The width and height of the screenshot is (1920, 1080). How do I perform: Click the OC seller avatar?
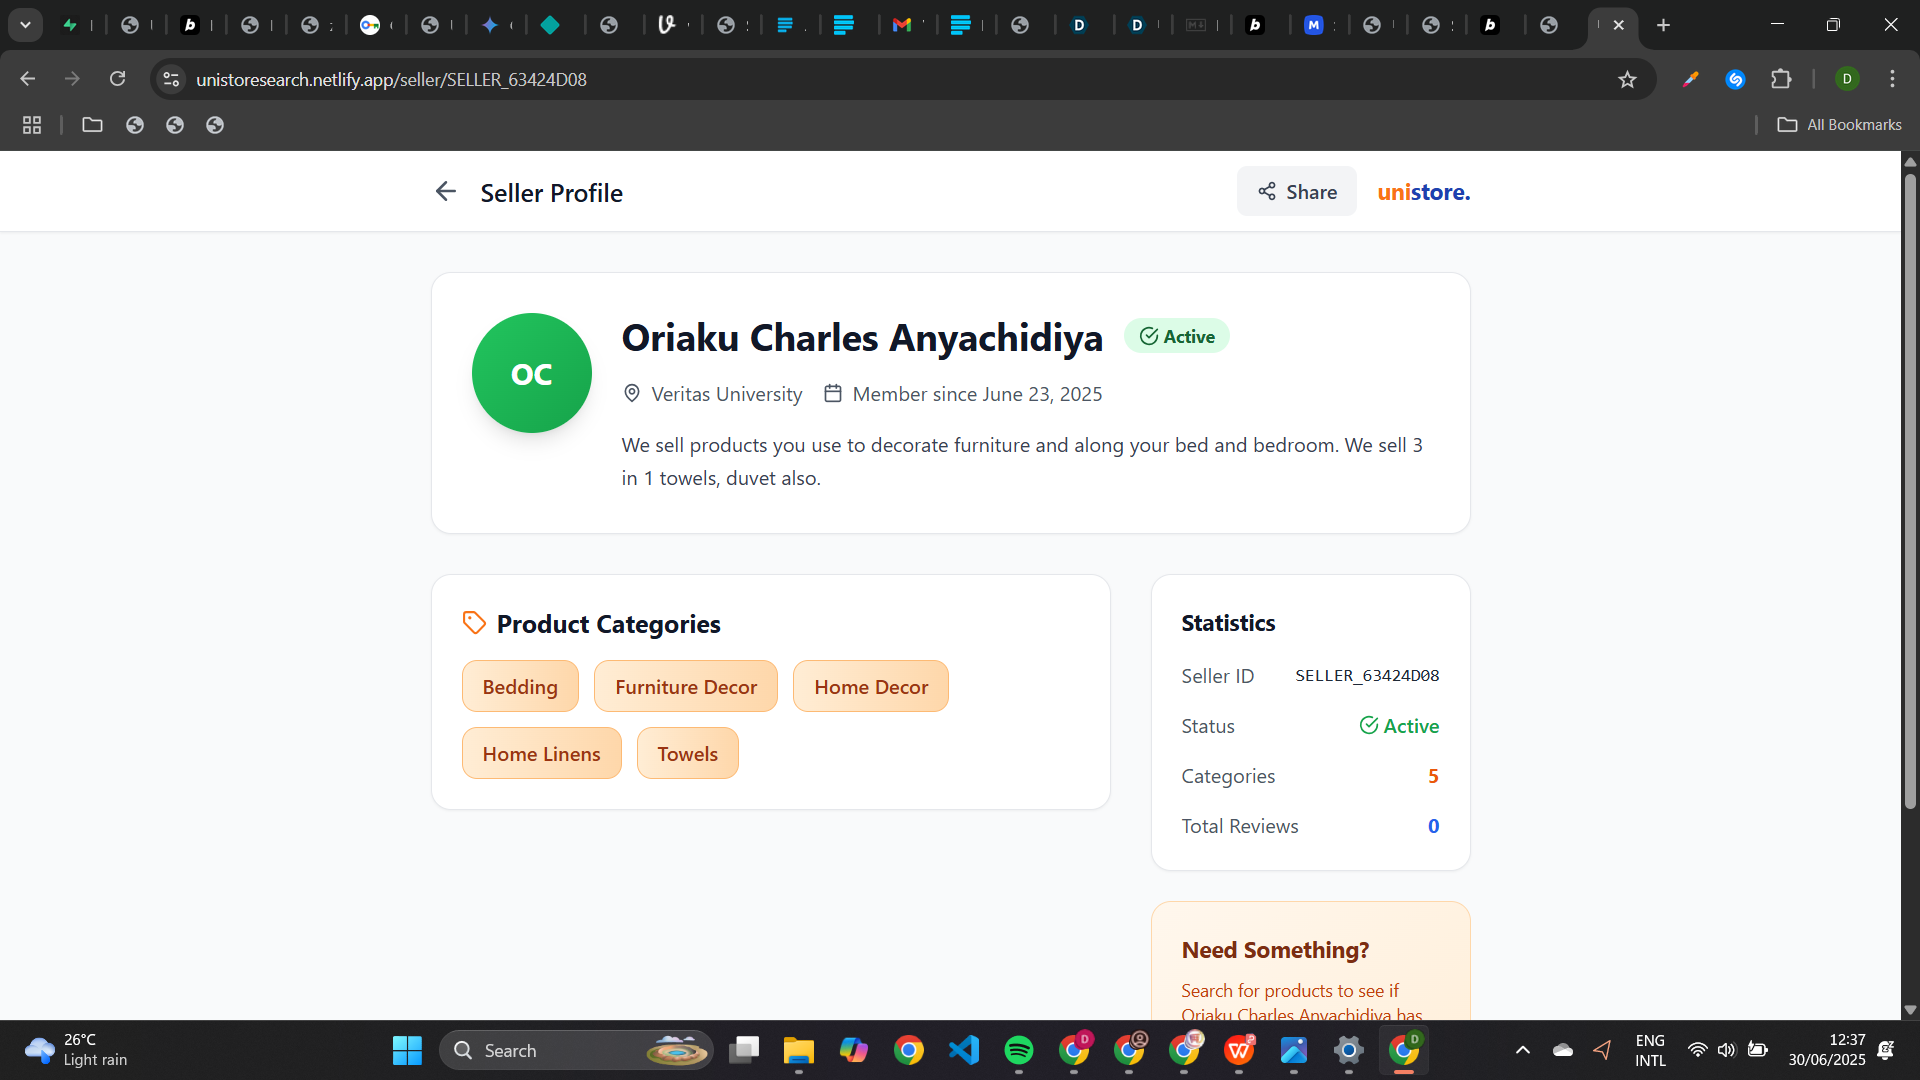pyautogui.click(x=531, y=373)
